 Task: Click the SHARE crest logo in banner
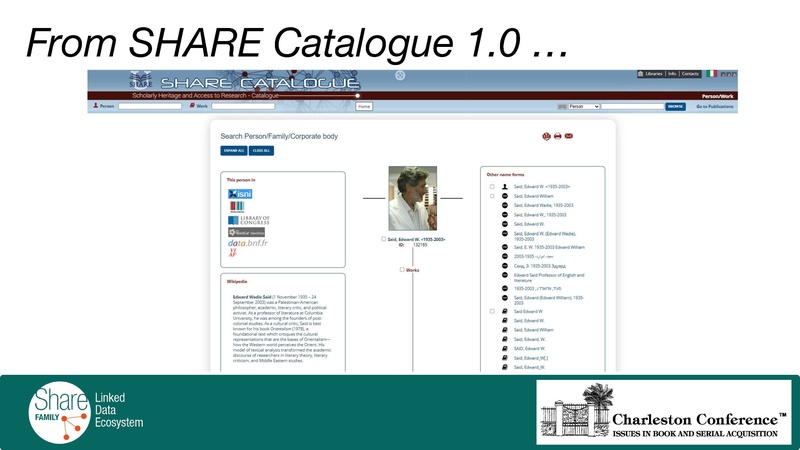140,80
